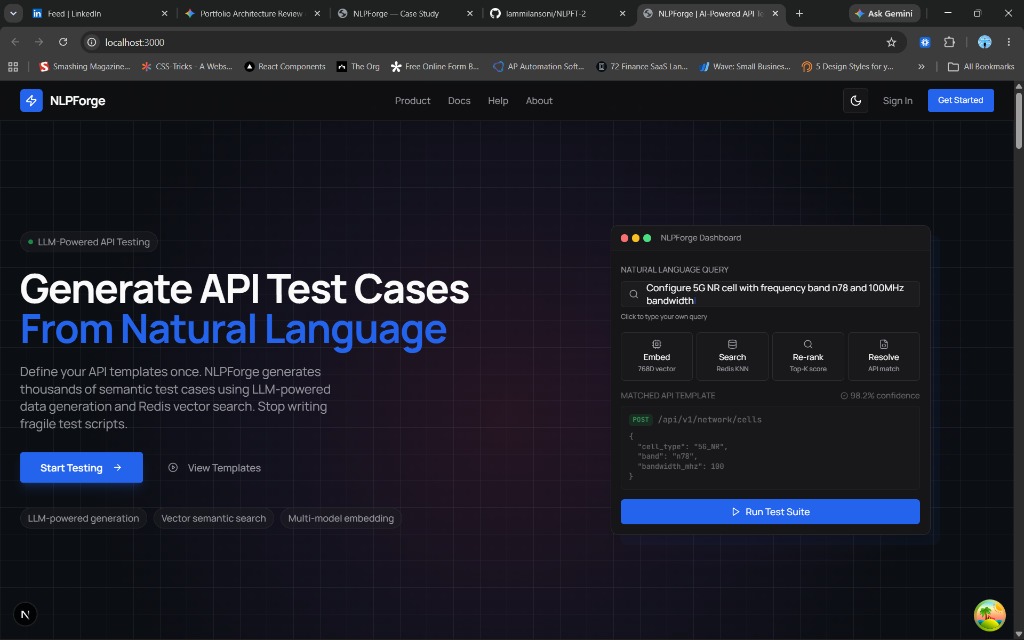The width and height of the screenshot is (1024, 640).
Task: Click the NLPForge lightning bolt logo icon
Action: click(x=31, y=101)
